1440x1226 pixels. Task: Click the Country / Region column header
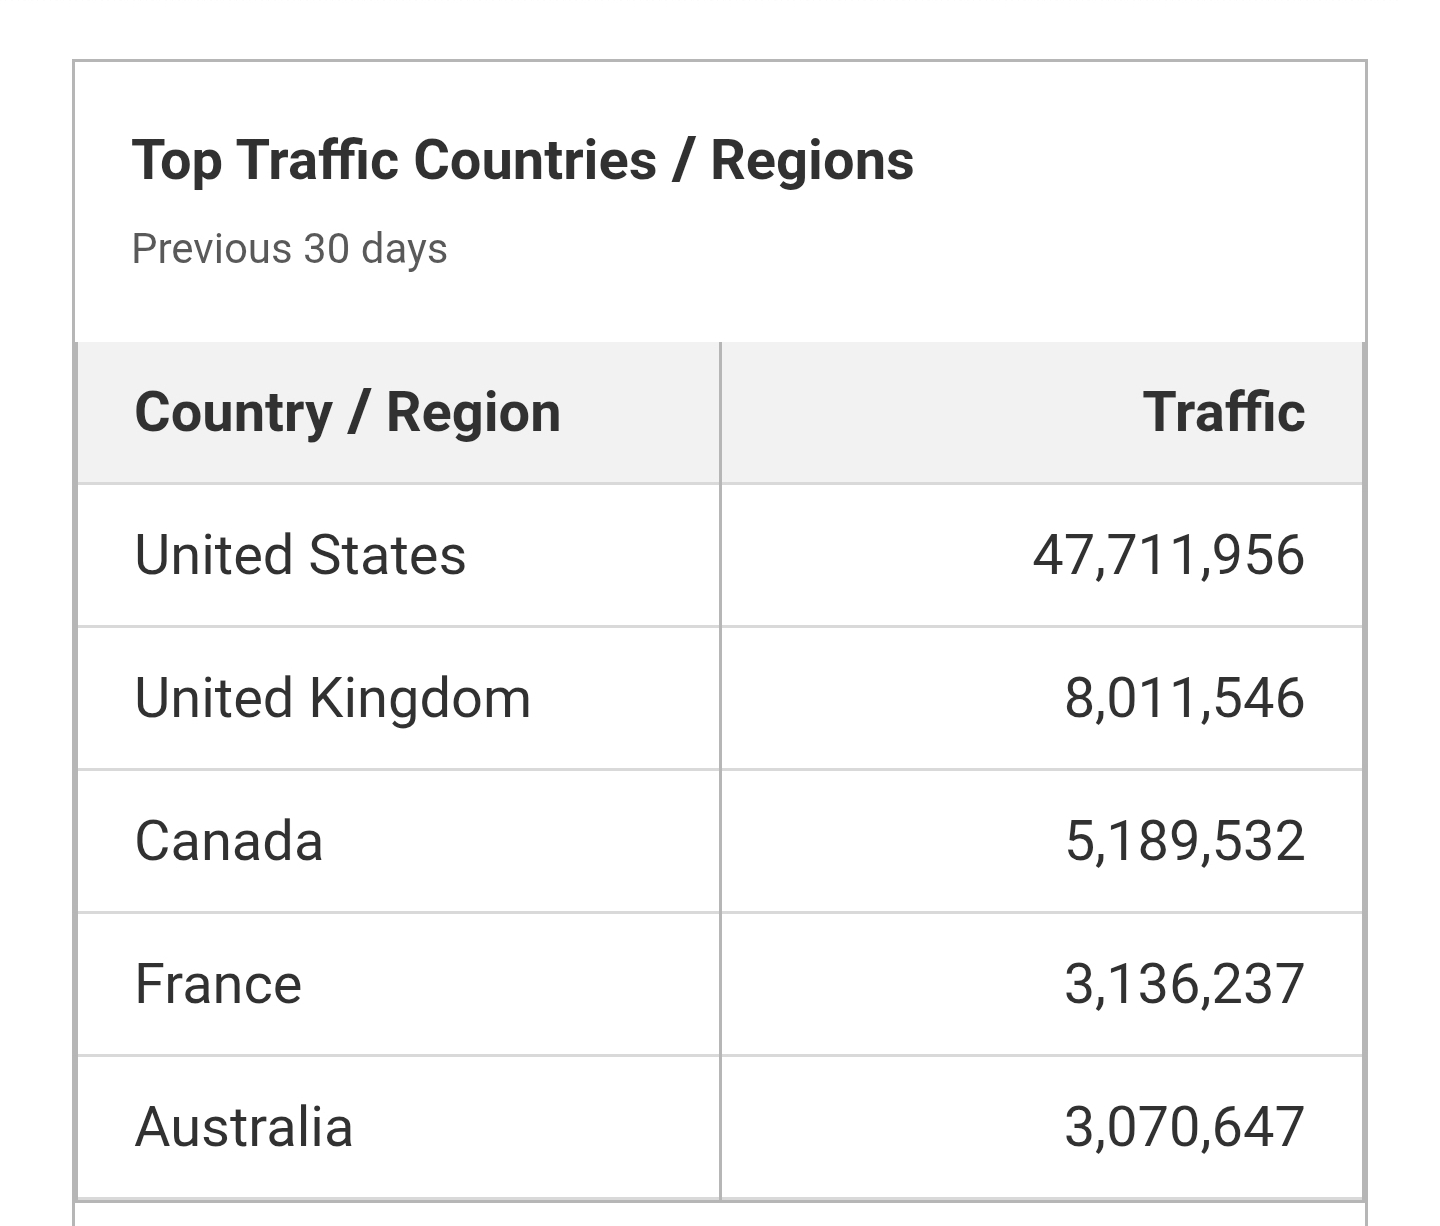(347, 413)
